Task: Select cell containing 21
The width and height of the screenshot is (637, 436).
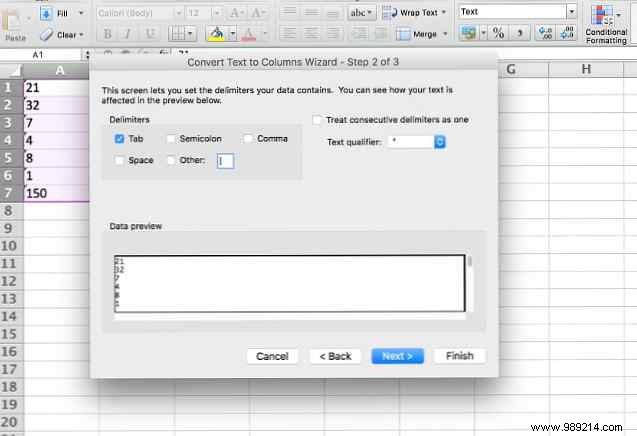Action: 56,87
